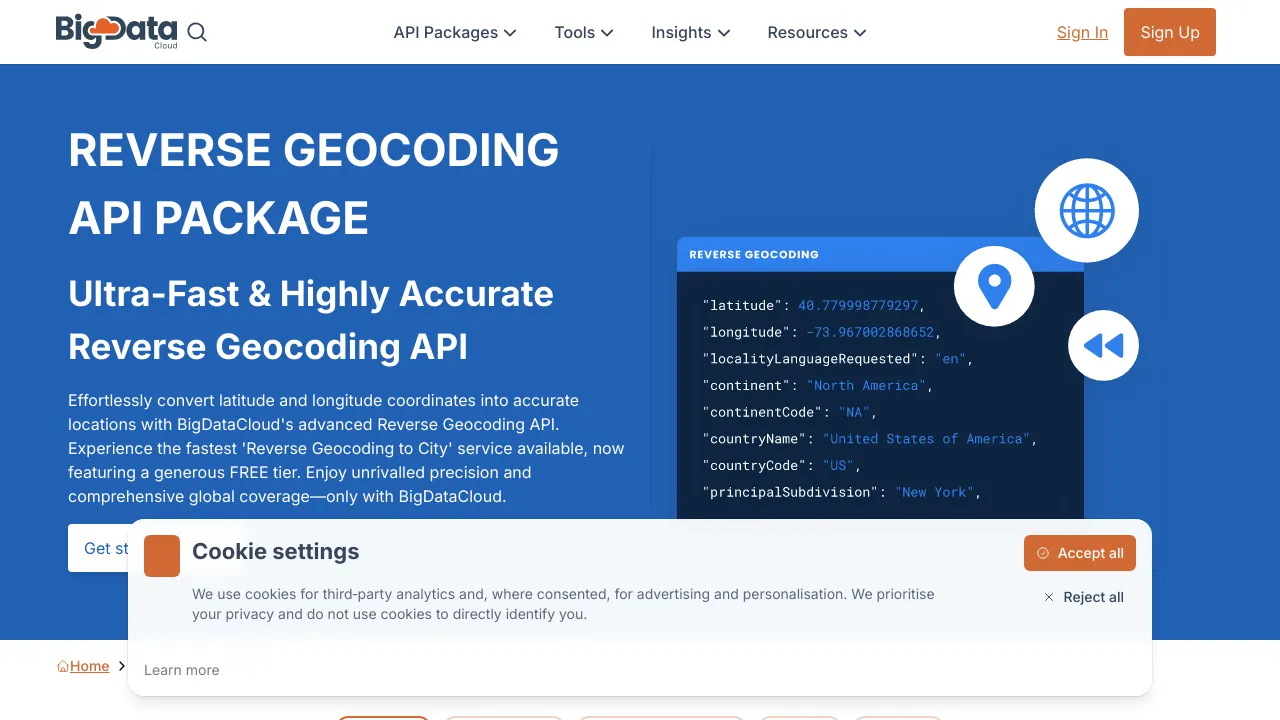The height and width of the screenshot is (720, 1280).
Task: Click the Home breadcrumb house icon
Action: [x=63, y=666]
